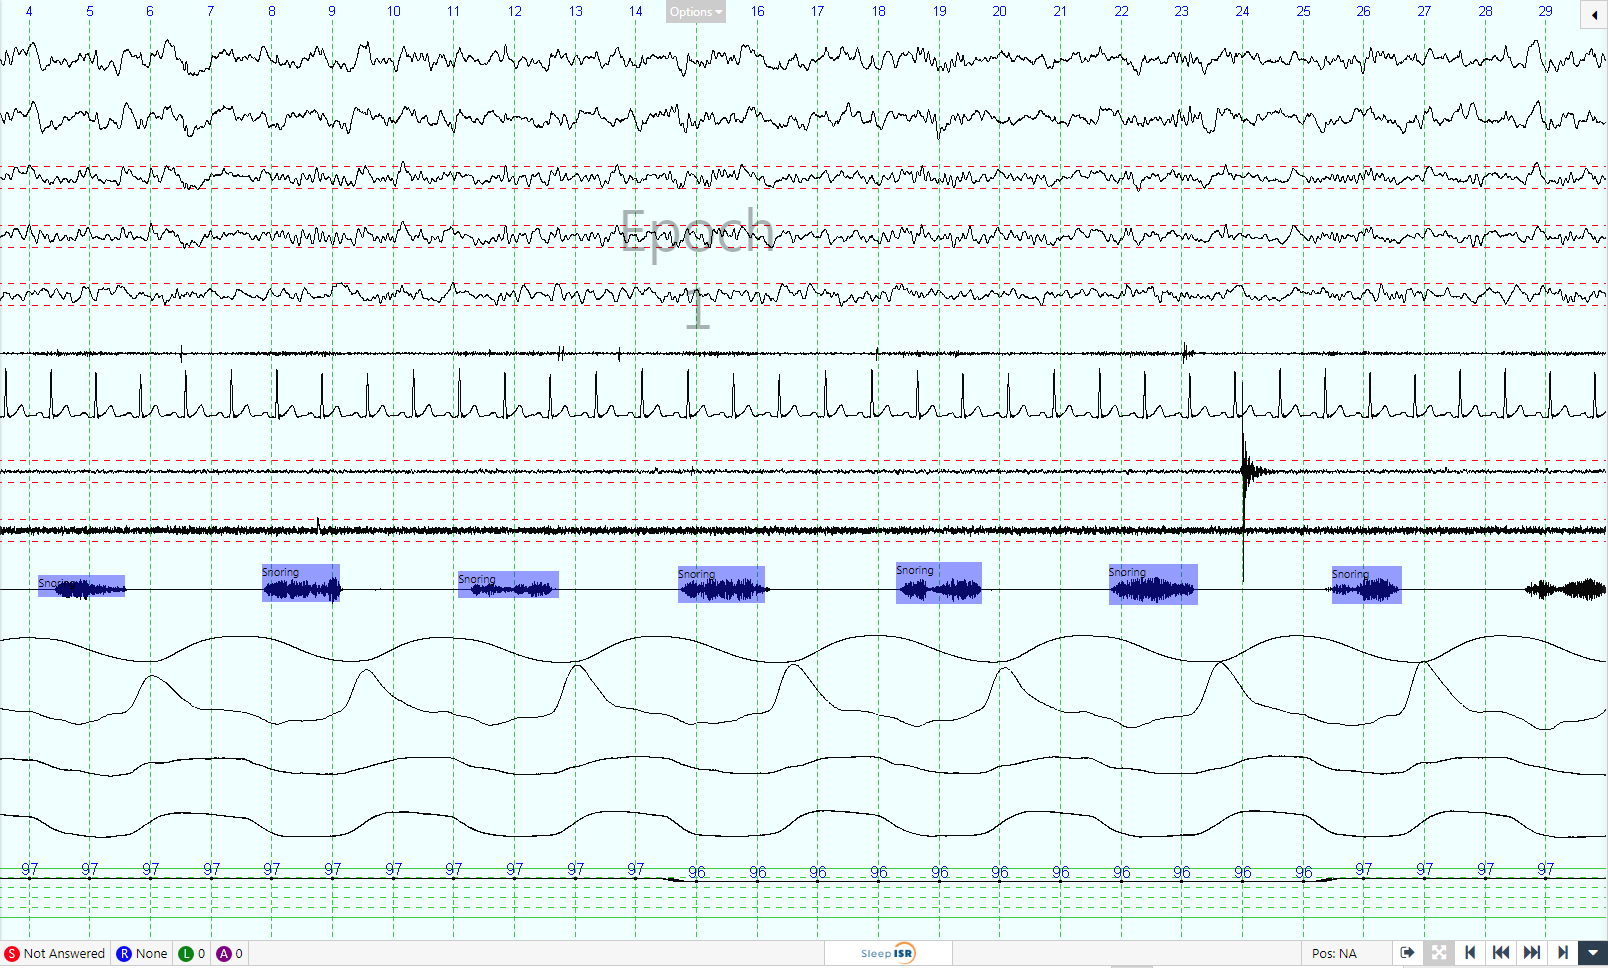Viewport: 1608px width, 968px height.
Task: Click the purple A arousal icon
Action: (x=224, y=954)
